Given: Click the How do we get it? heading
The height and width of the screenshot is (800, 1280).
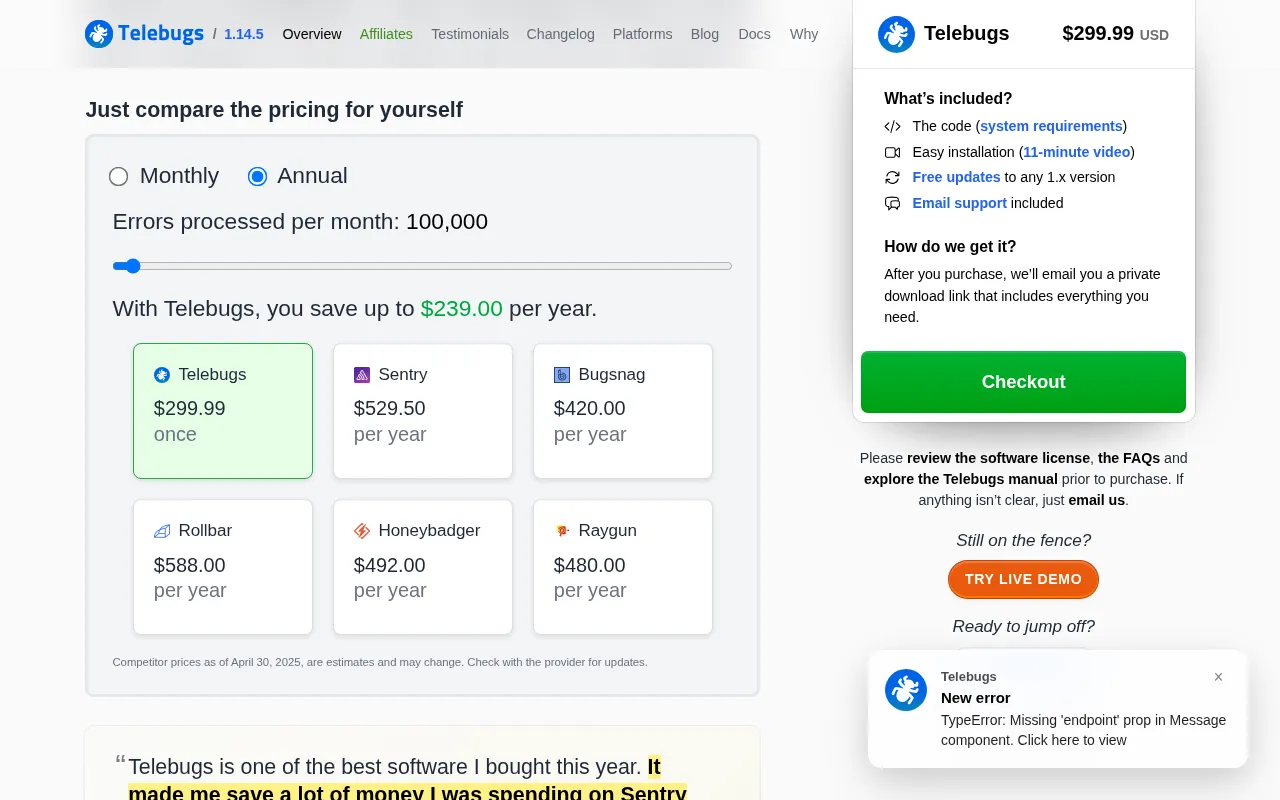Looking at the screenshot, I should pos(950,247).
